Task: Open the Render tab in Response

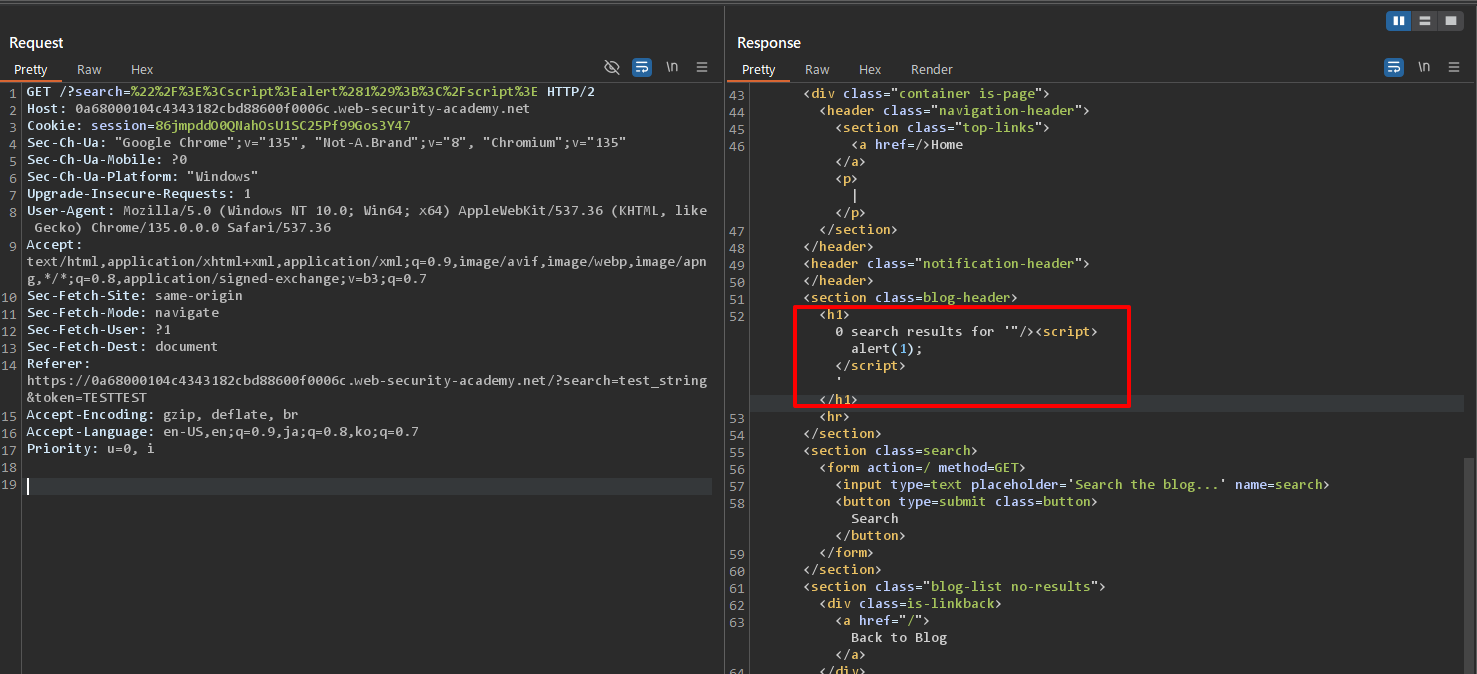Action: tap(932, 70)
